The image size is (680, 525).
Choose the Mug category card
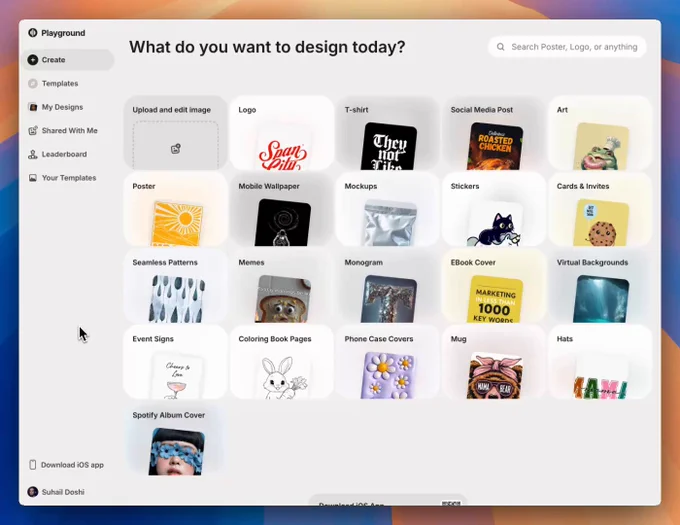point(494,362)
